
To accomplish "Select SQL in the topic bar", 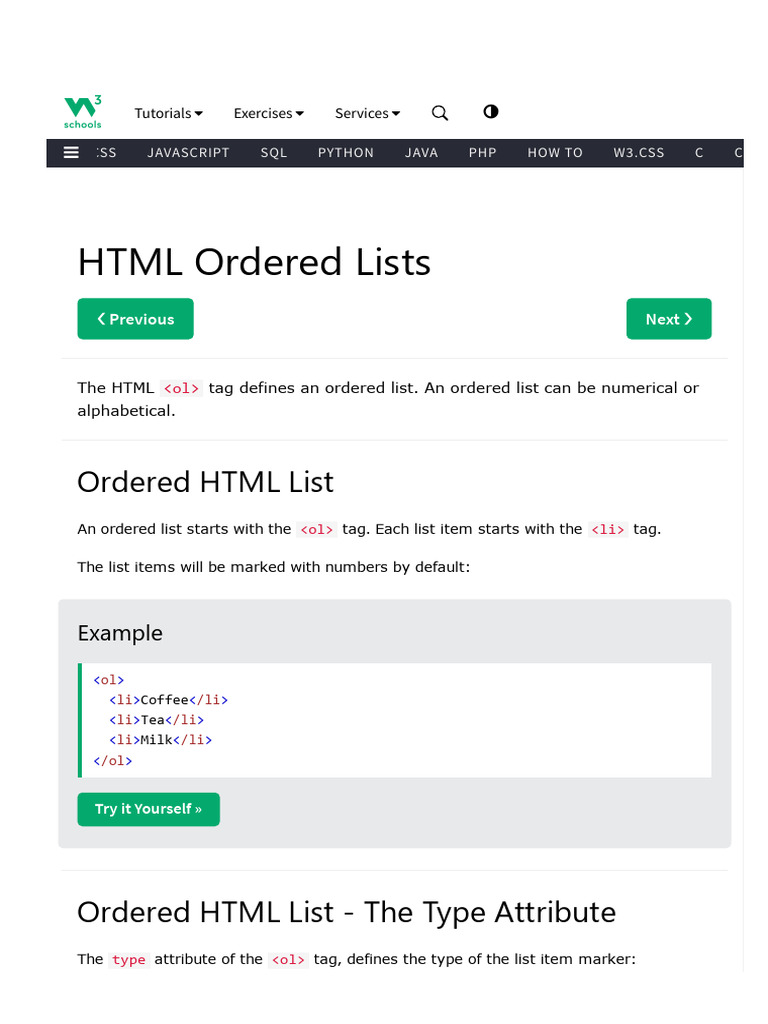I will (x=274, y=153).
